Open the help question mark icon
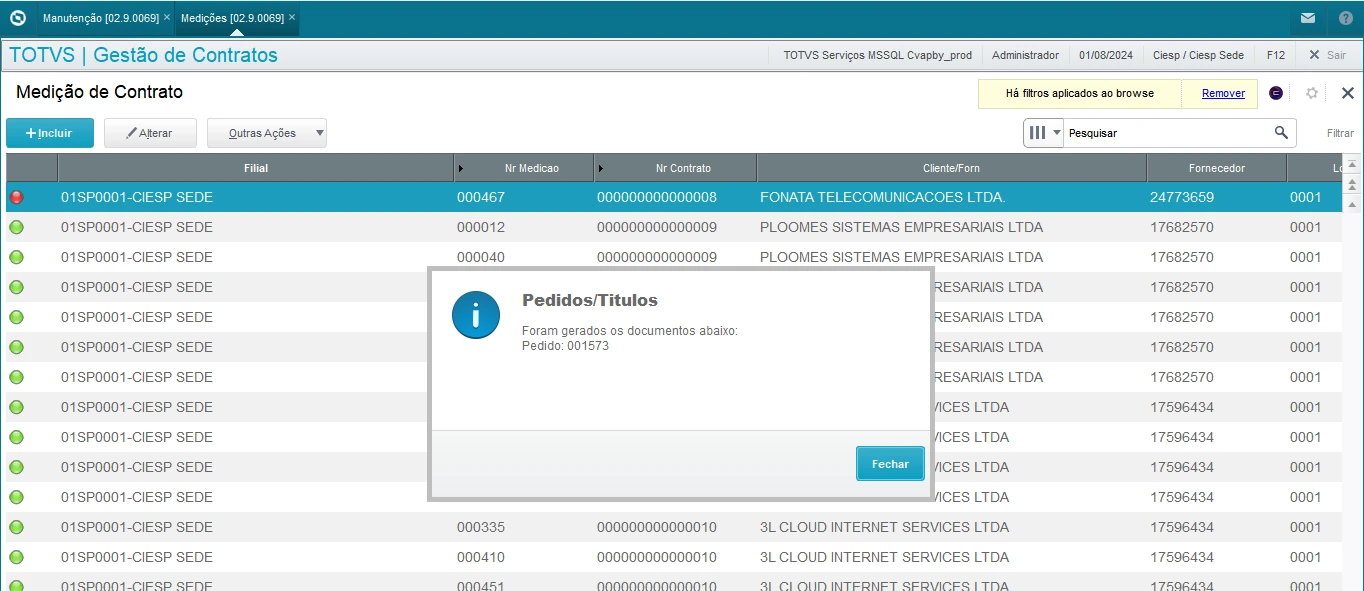The width and height of the screenshot is (1364, 591). [x=1345, y=18]
